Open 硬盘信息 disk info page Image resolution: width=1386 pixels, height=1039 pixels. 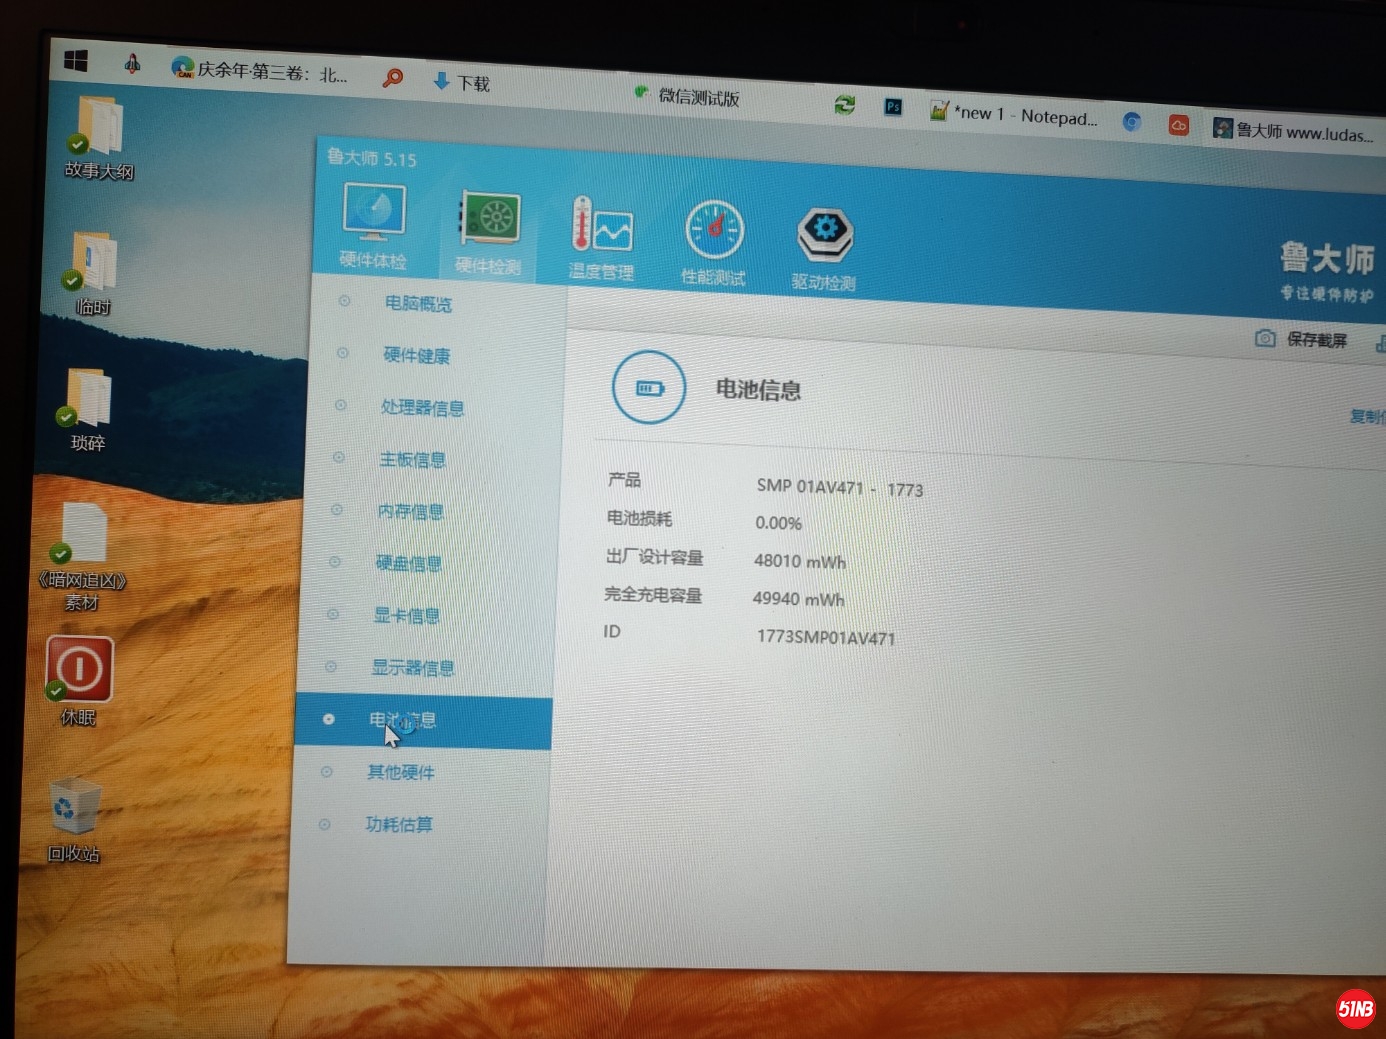408,564
